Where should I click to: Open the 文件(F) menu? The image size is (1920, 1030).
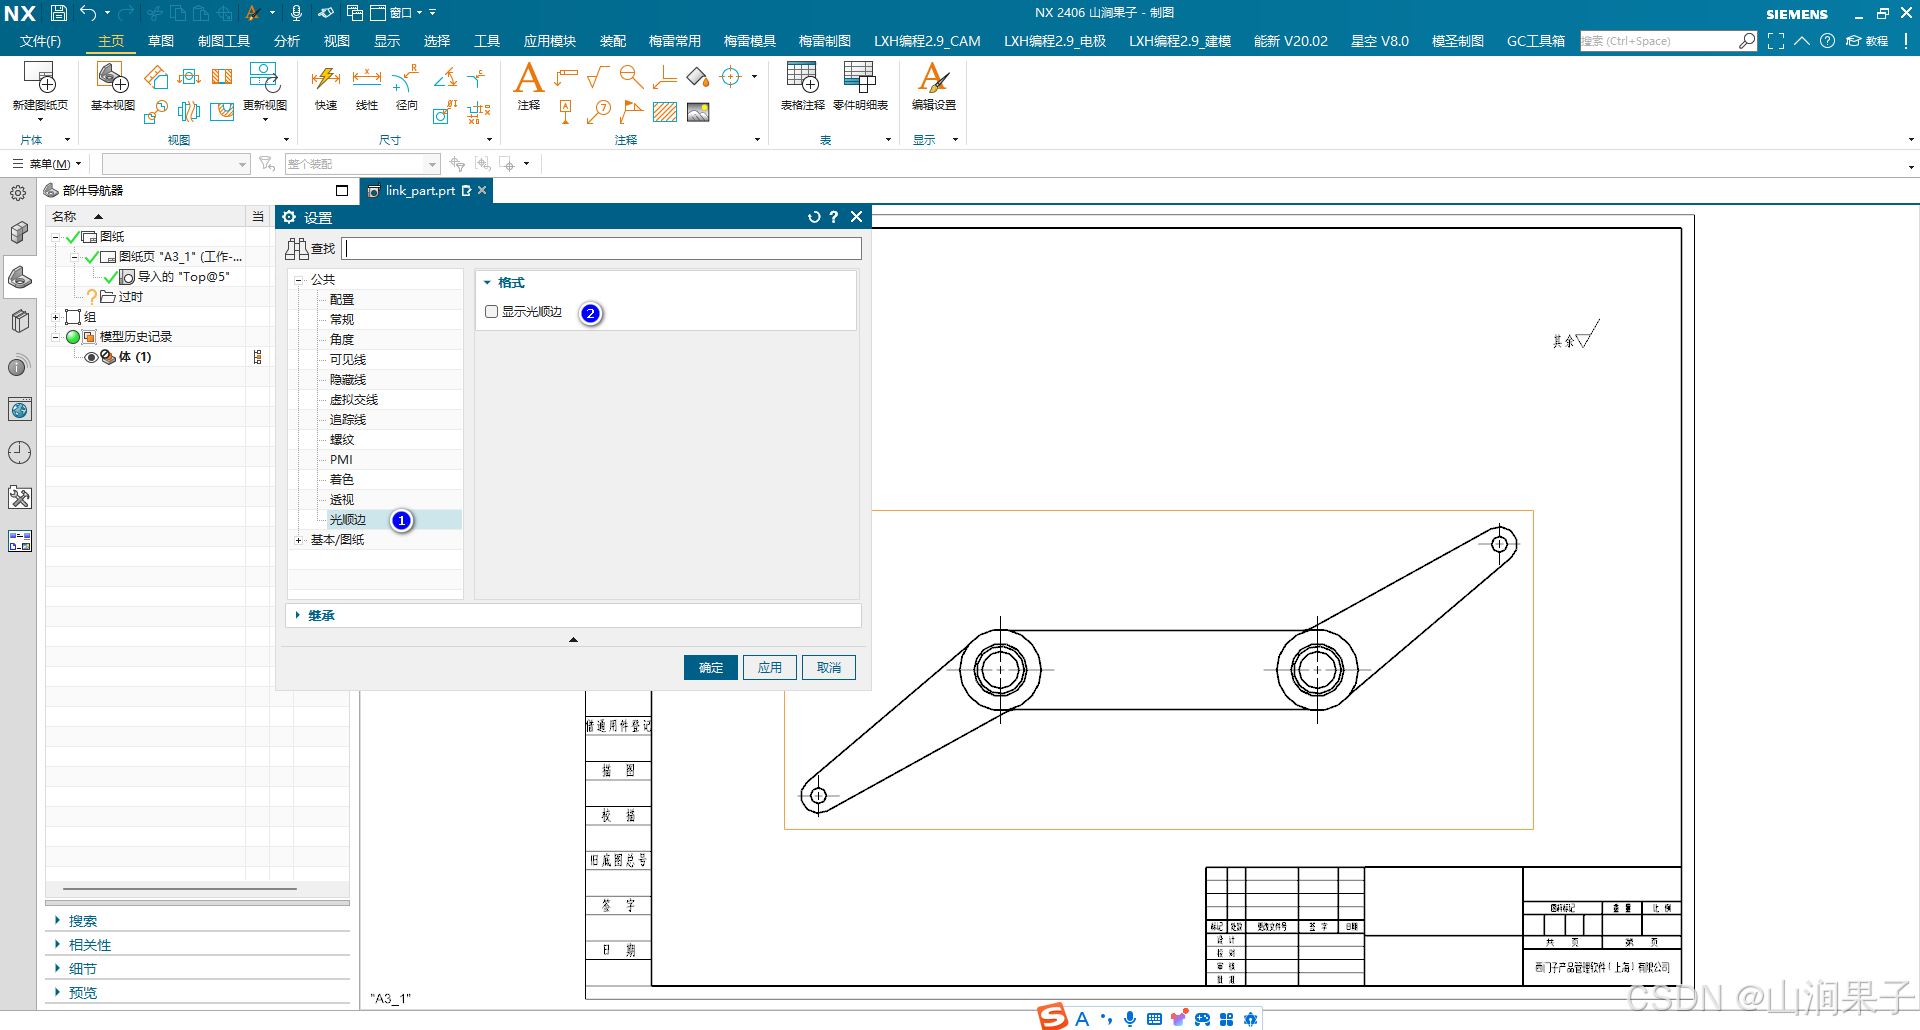pos(40,41)
